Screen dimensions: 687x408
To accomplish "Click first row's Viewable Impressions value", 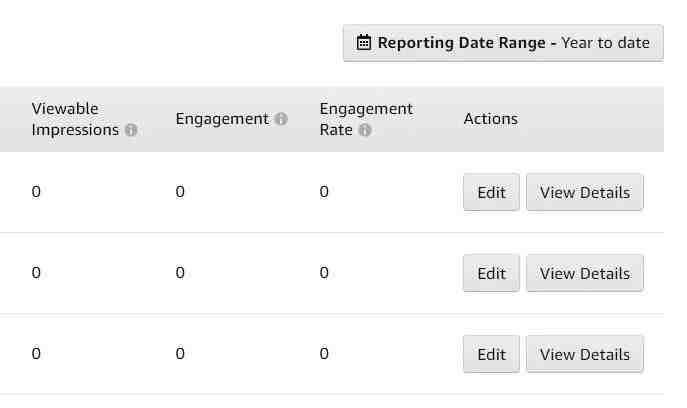I will tap(36, 192).
